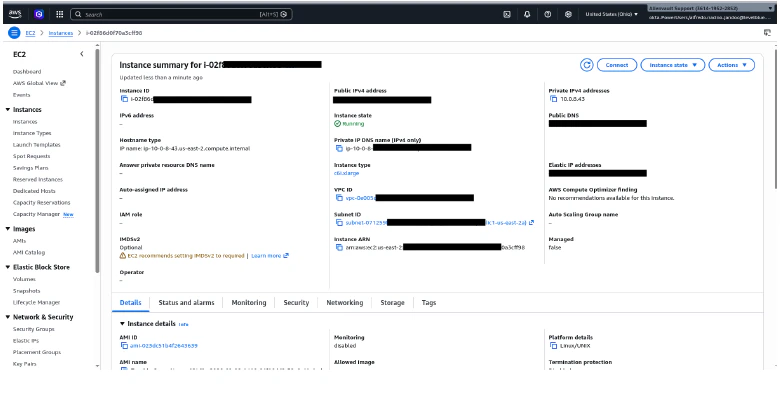The width and height of the screenshot is (780, 399).
Task: Copy the private IPv4 address 10.0.8.43
Action: point(553,99)
